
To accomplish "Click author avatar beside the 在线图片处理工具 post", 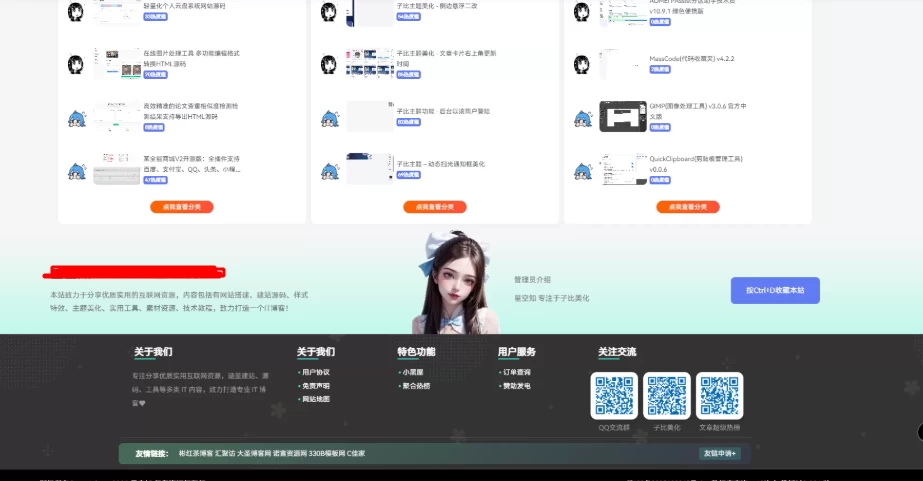I will pyautogui.click(x=75, y=64).
